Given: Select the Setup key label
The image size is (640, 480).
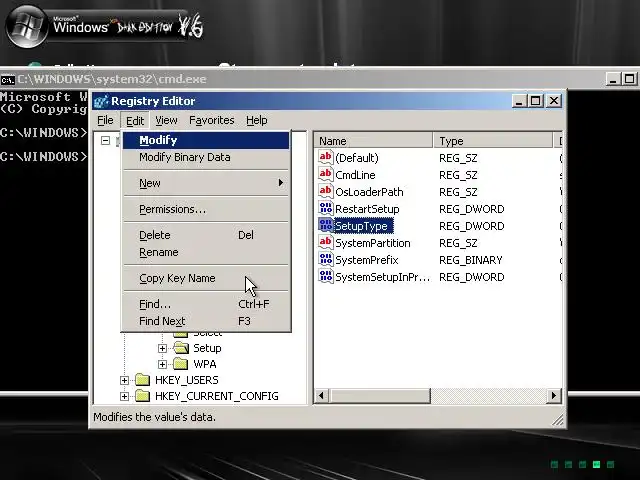Looking at the screenshot, I should coord(207,348).
